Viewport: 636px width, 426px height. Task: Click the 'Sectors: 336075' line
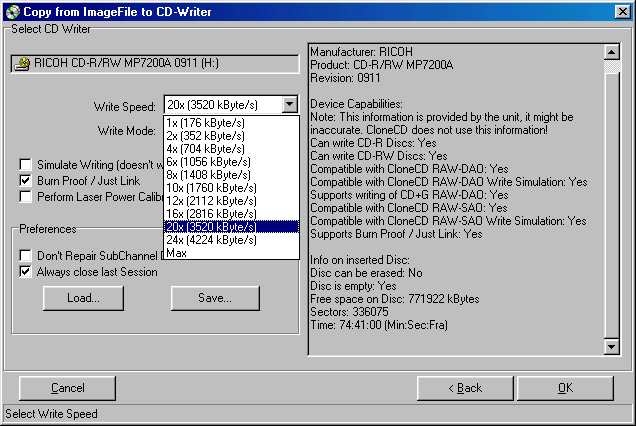pos(349,312)
